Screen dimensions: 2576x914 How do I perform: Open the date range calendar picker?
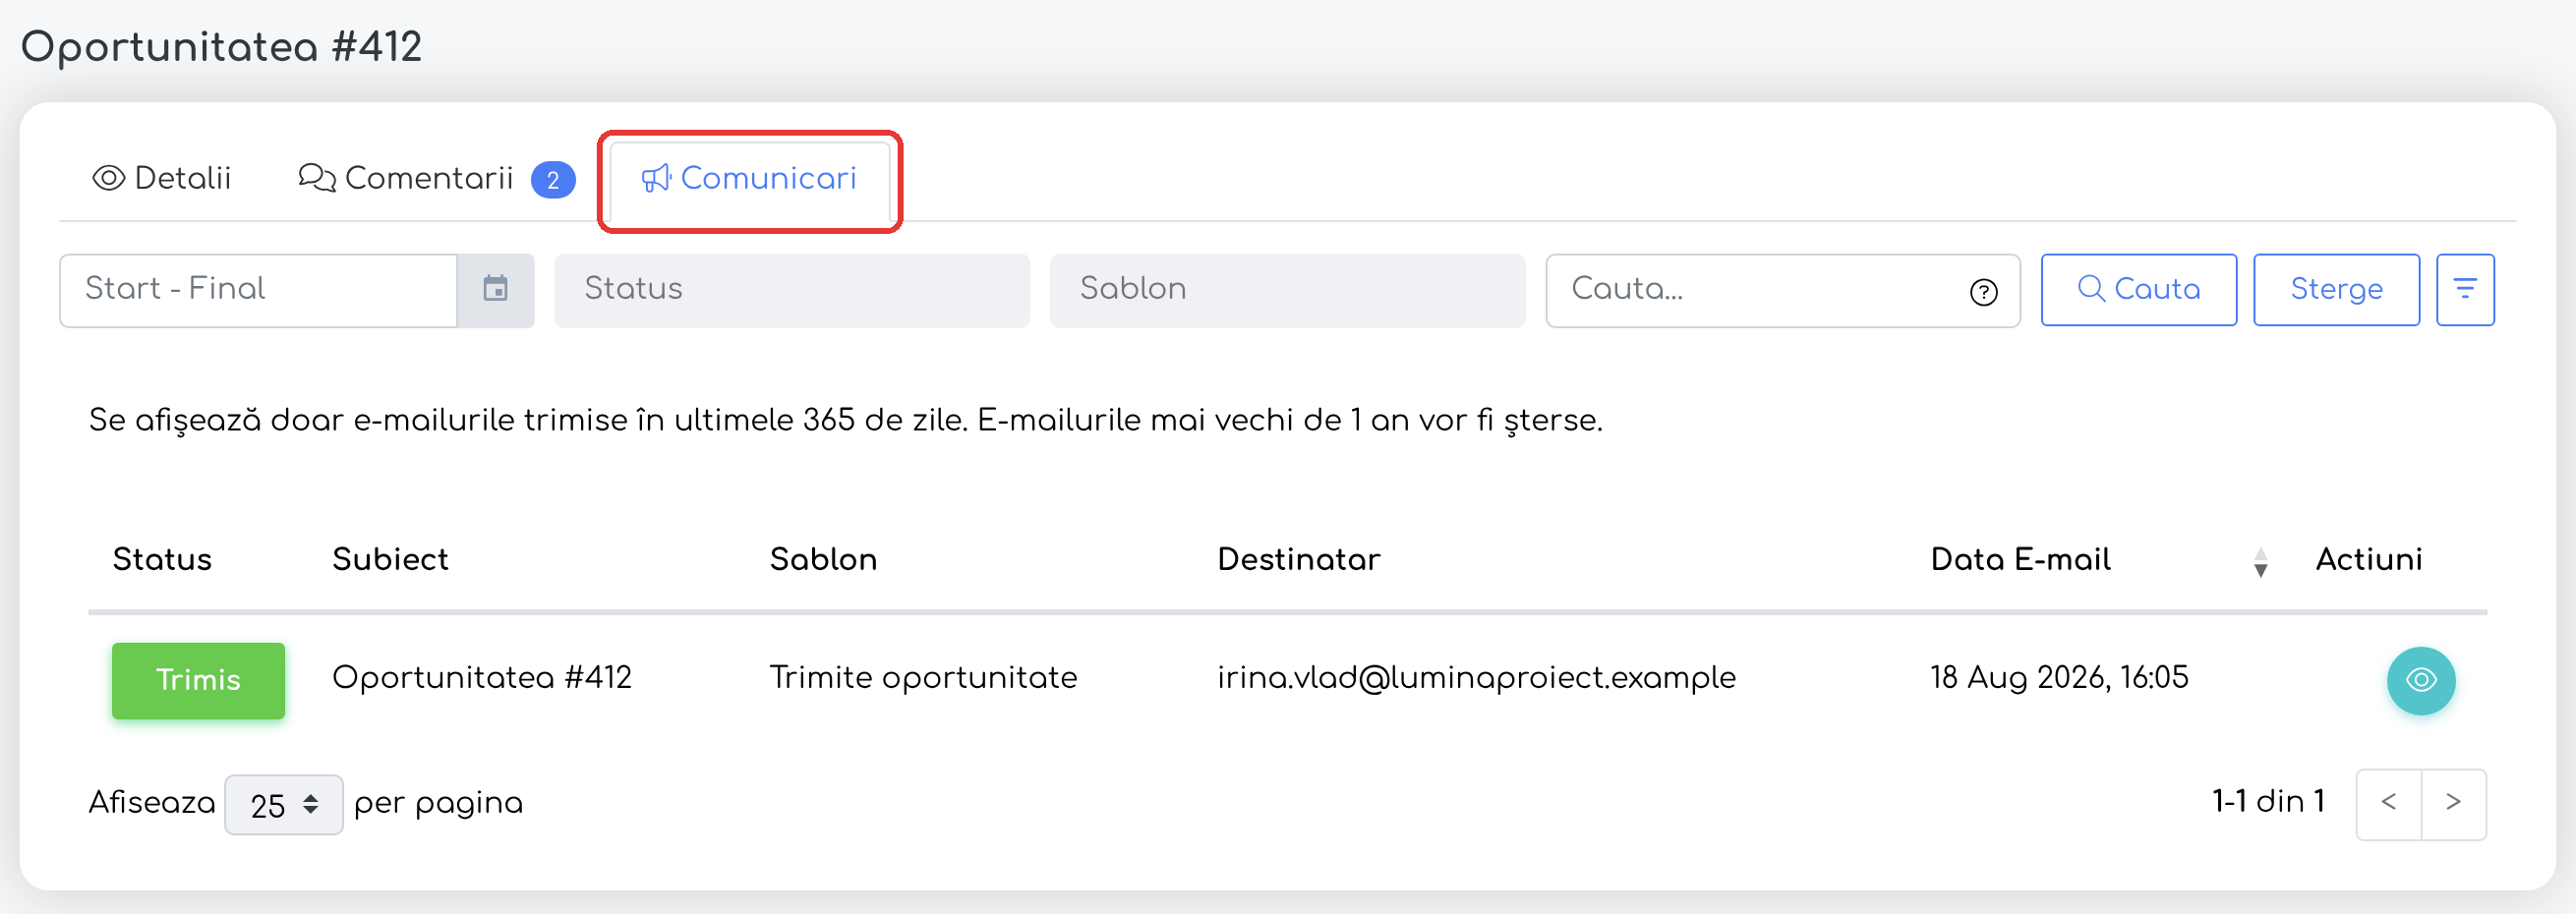click(x=495, y=289)
